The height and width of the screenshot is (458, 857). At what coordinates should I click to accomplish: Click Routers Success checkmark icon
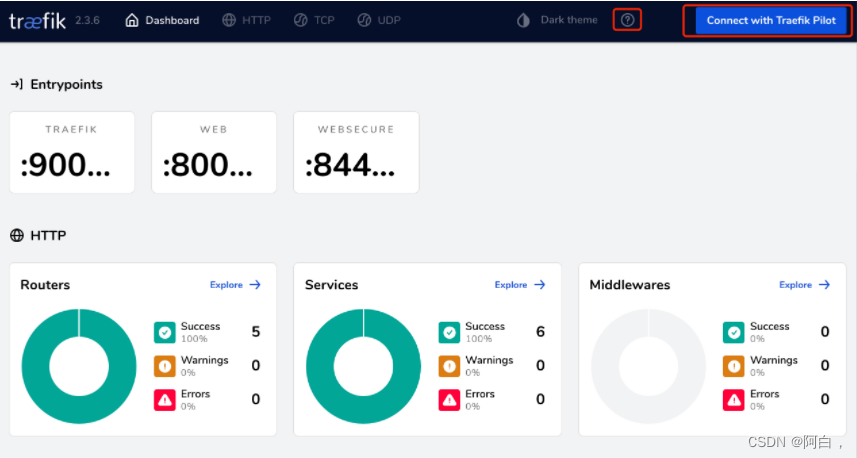coord(165,332)
